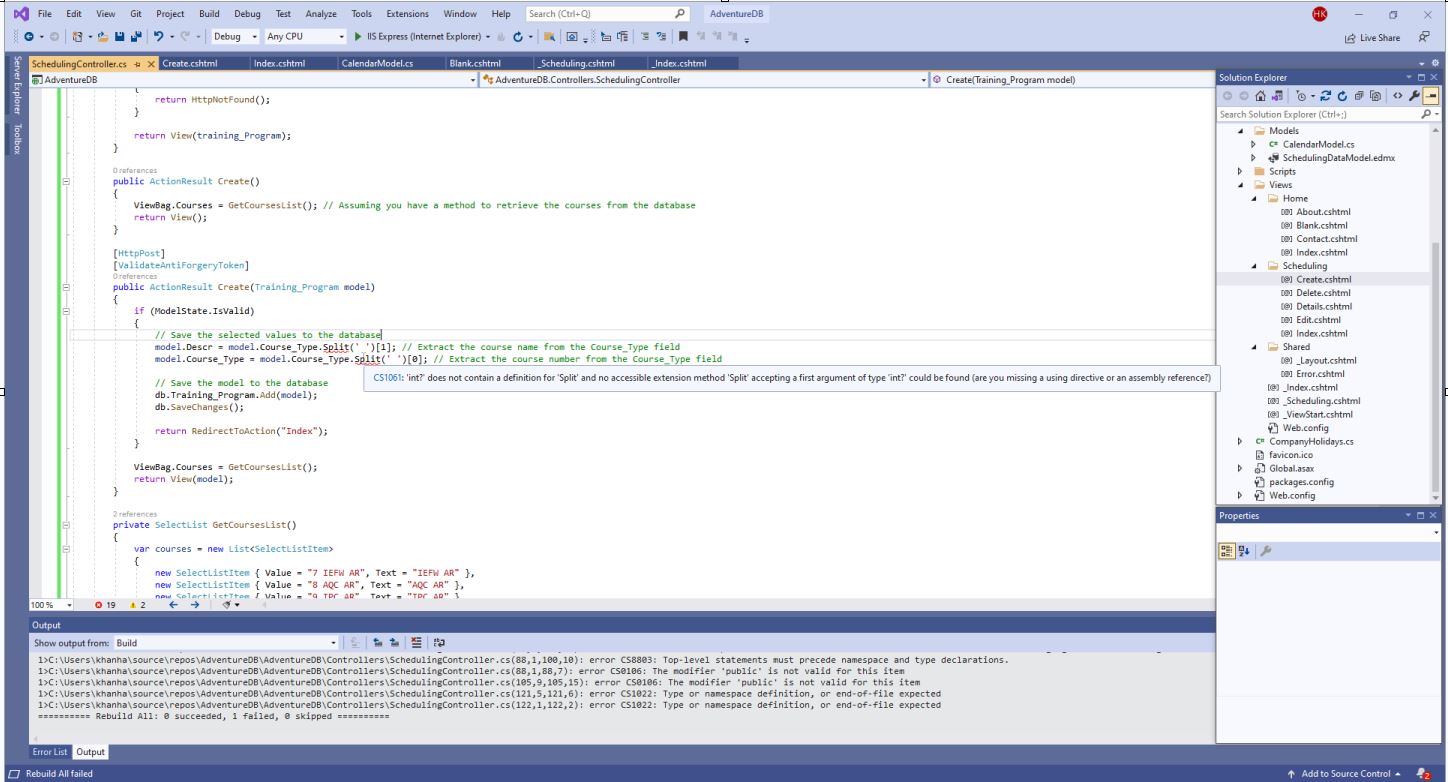1448x782 pixels.
Task: Click the Live Share button
Action: pyautogui.click(x=1373, y=38)
